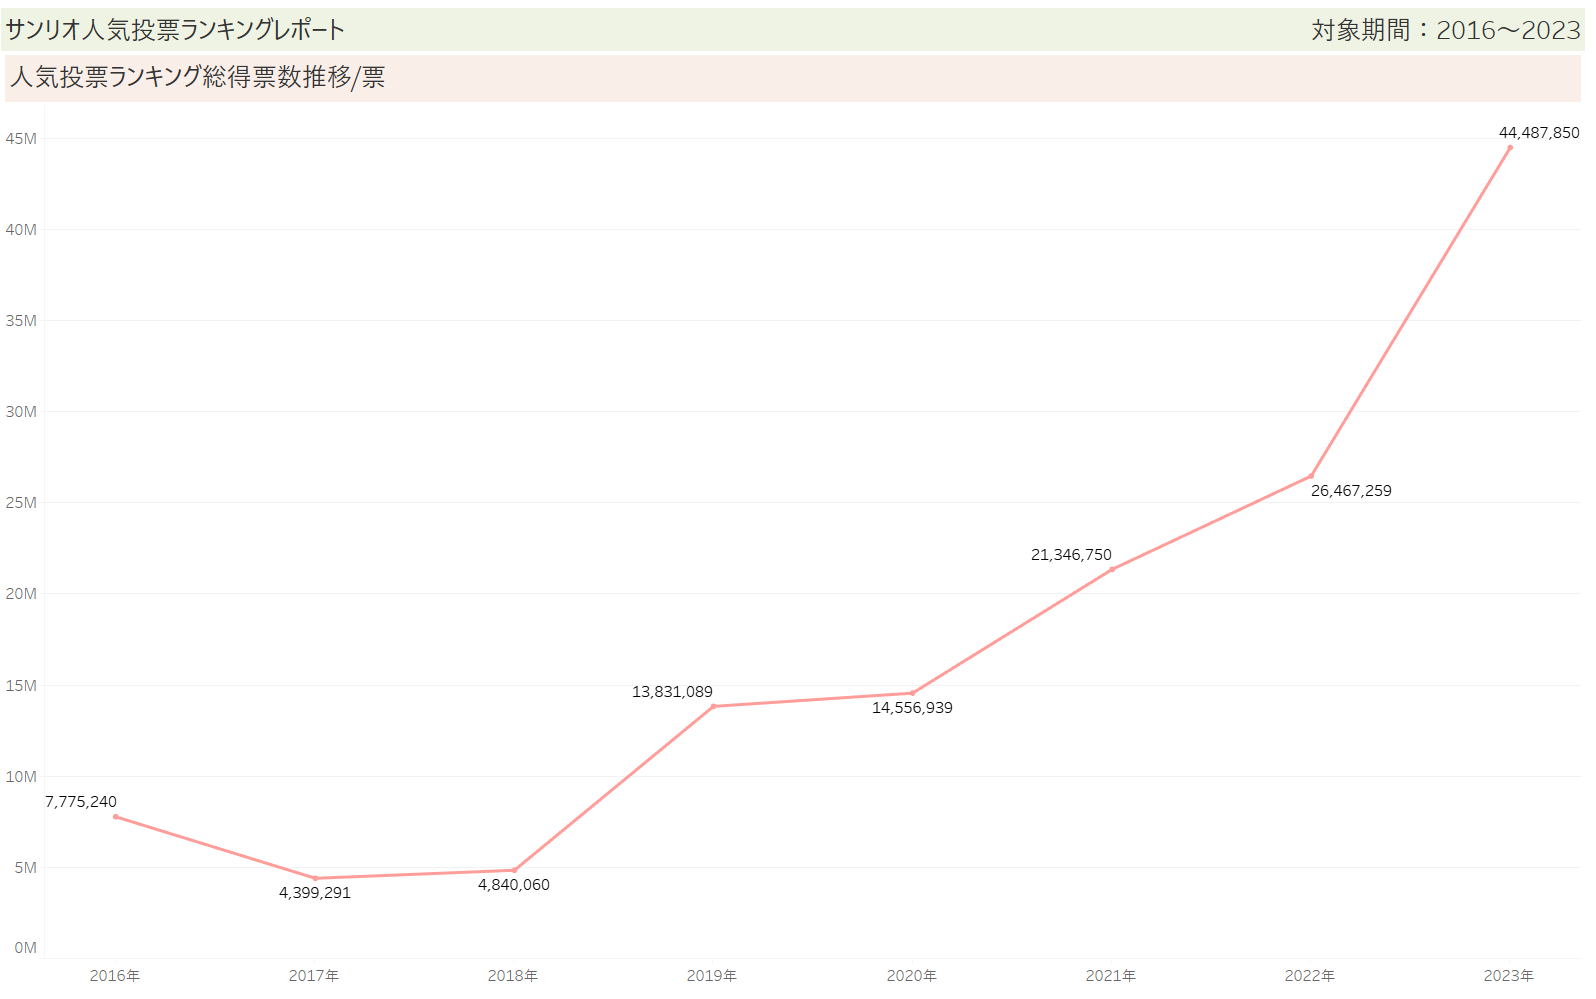
Task: Click the 0M y-axis tick label
Action: click(x=25, y=947)
